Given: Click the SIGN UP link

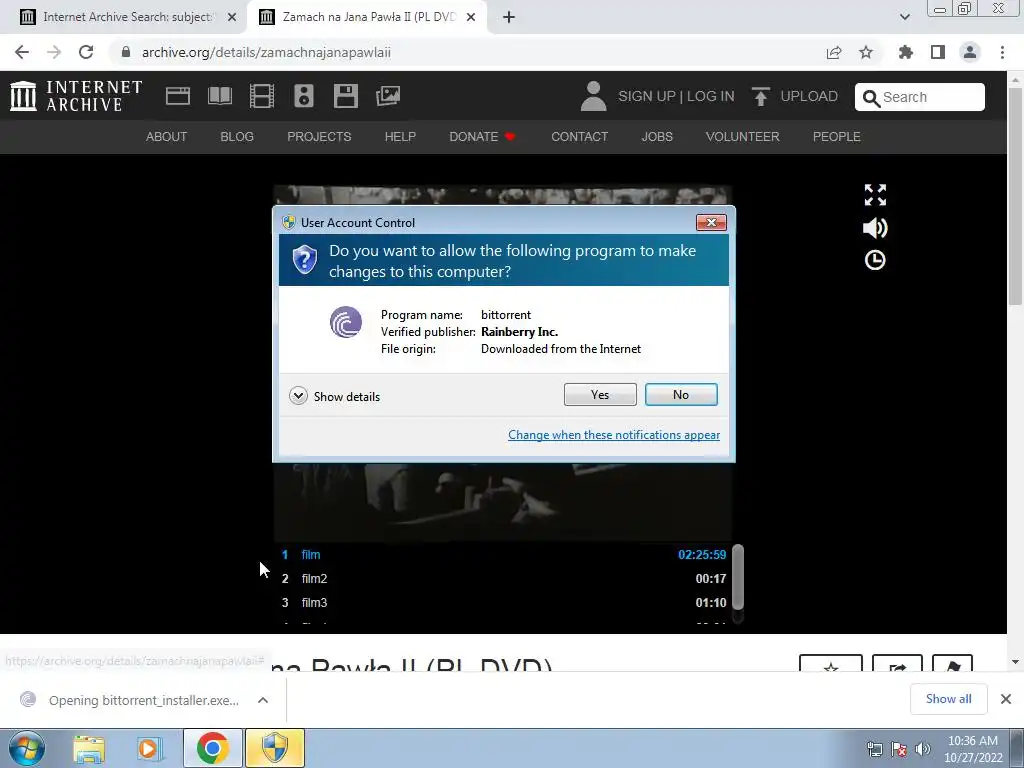Looking at the screenshot, I should coord(647,96).
